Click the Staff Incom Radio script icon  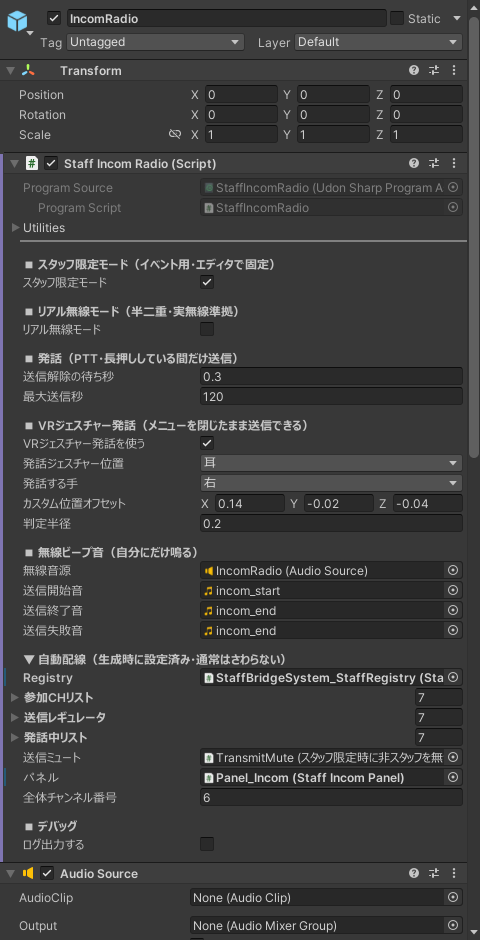pos(32,163)
